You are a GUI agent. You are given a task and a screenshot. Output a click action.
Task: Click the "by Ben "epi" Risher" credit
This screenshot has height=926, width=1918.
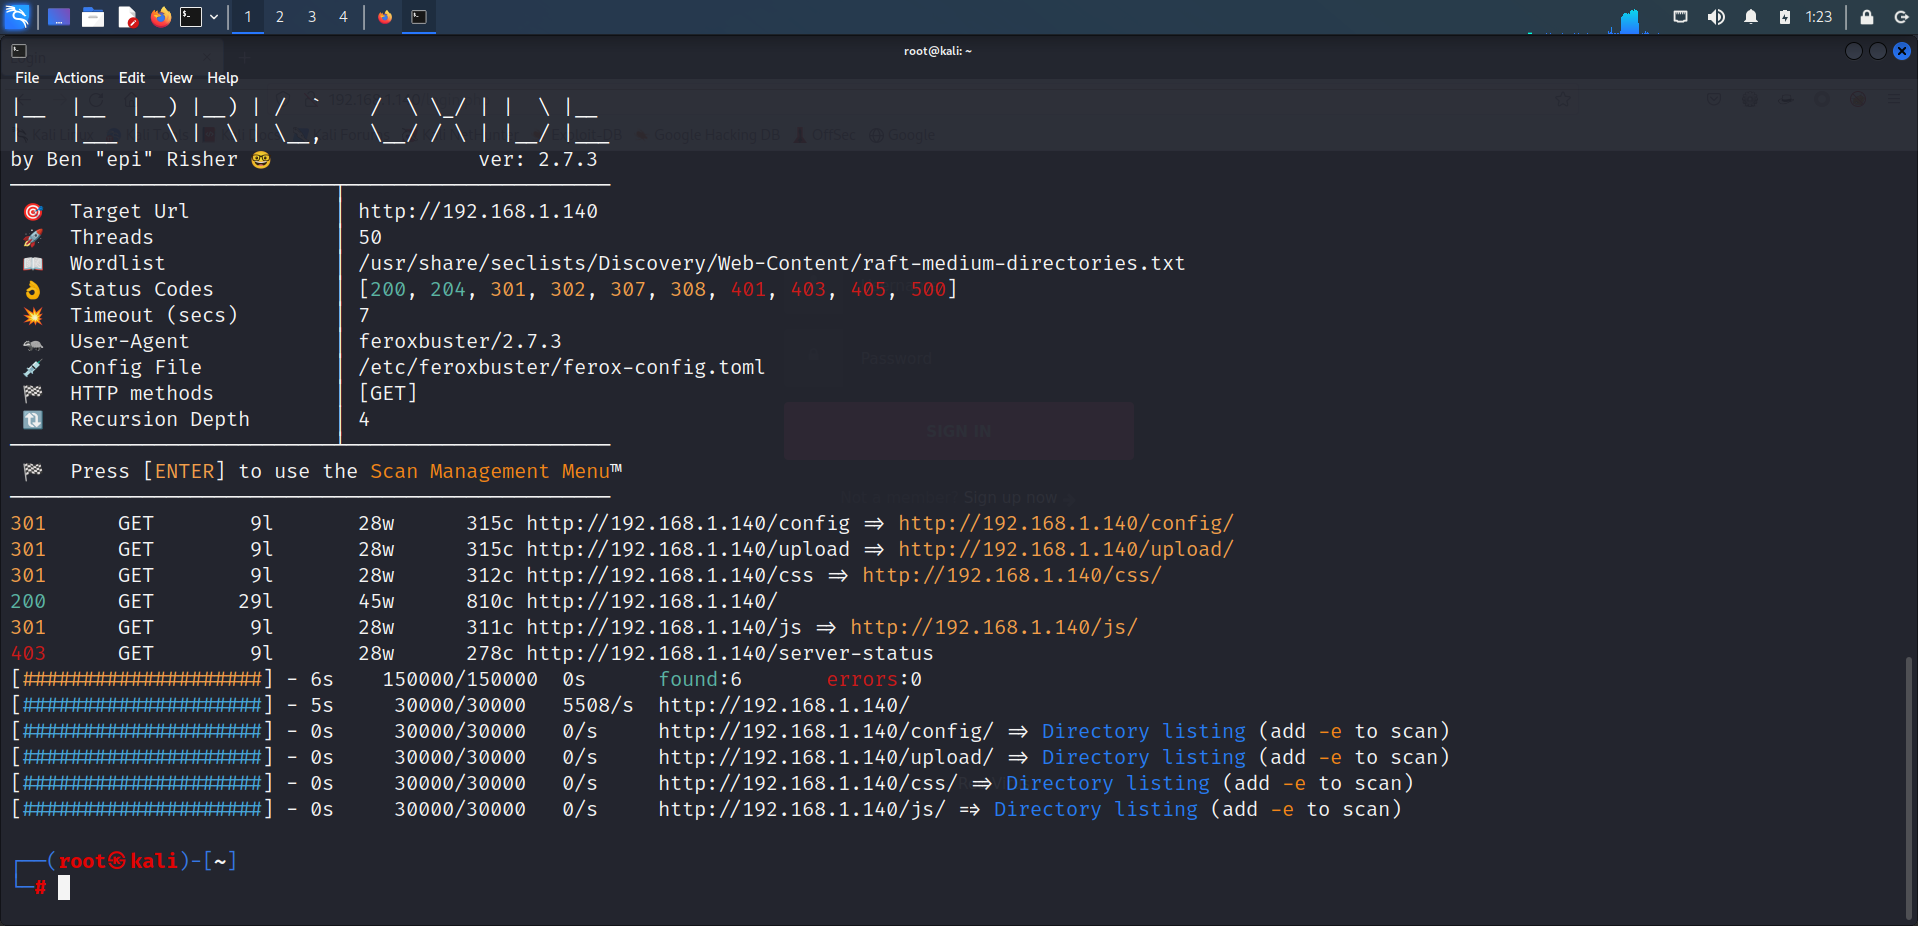(124, 159)
